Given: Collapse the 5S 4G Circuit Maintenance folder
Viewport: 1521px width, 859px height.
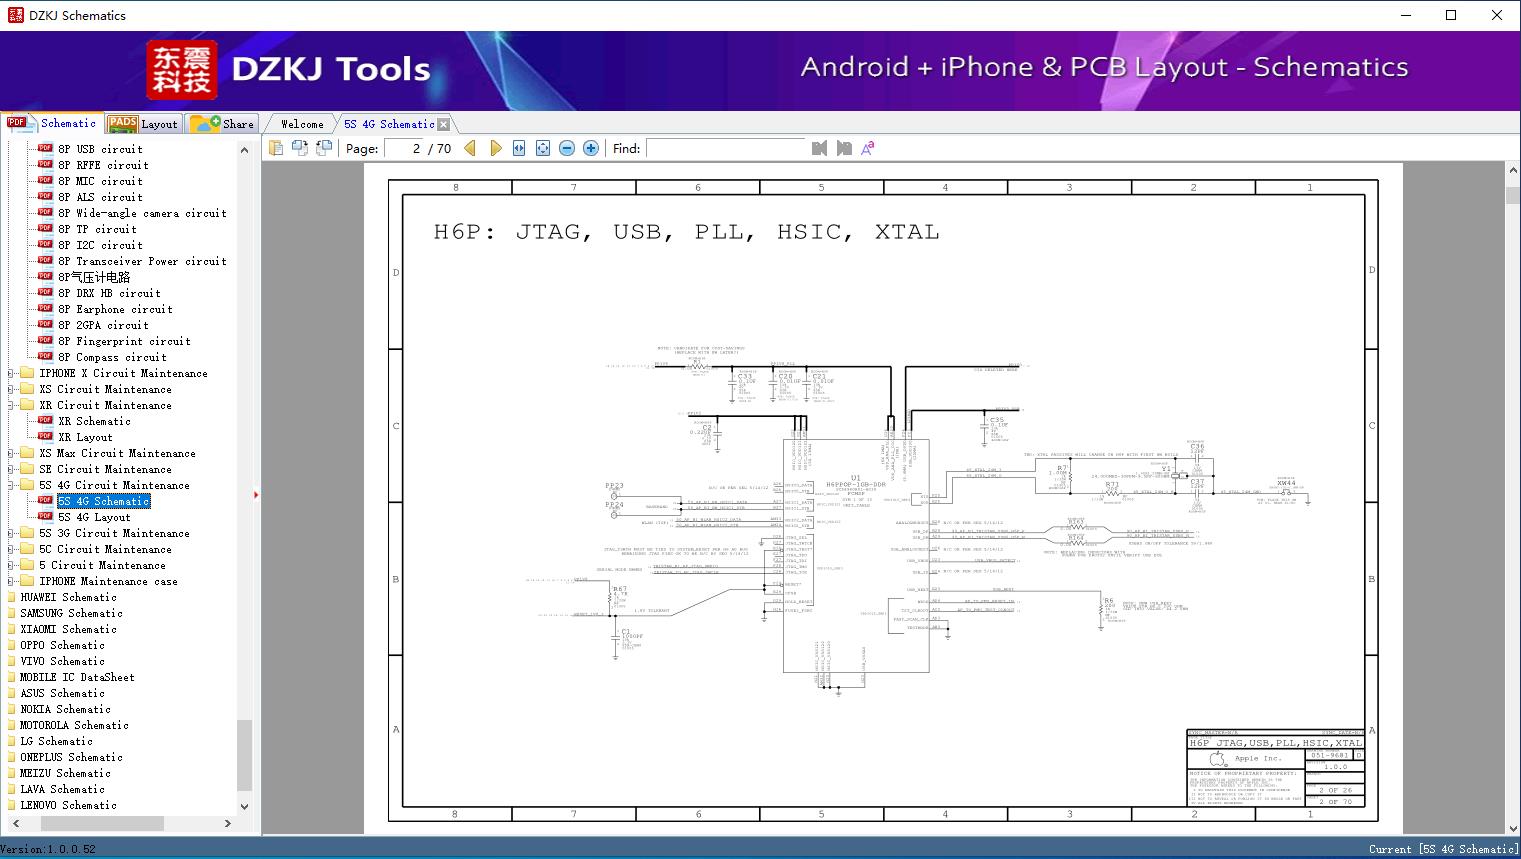Looking at the screenshot, I should 9,485.
